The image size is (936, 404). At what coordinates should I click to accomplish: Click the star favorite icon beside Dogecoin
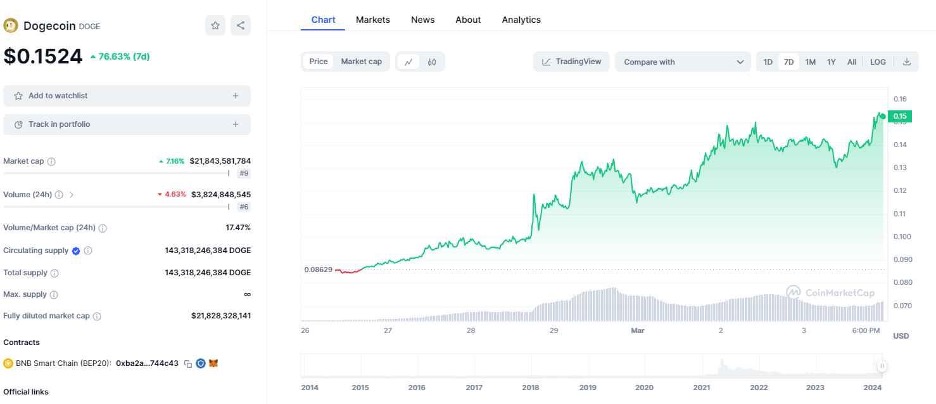coord(216,26)
